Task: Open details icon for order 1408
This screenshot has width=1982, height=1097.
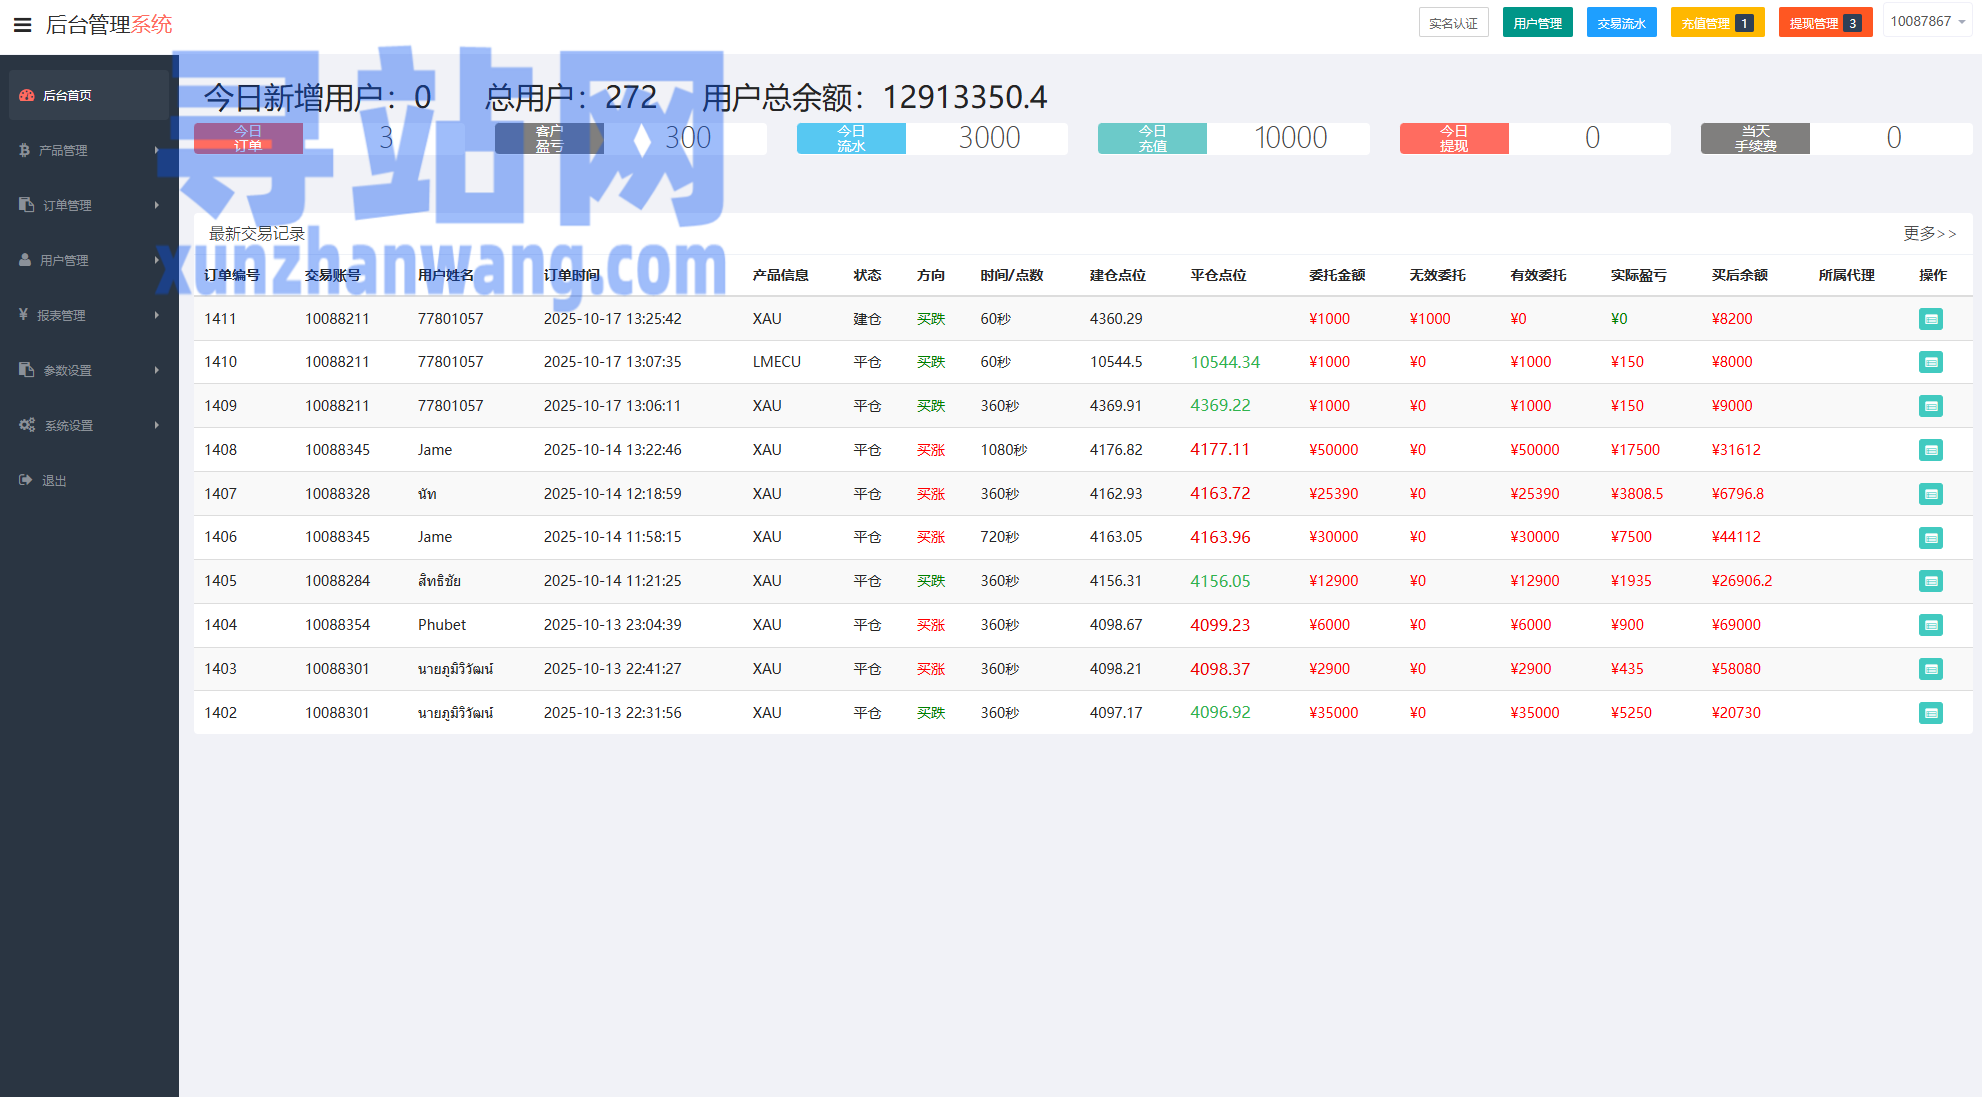Action: pos(1930,450)
